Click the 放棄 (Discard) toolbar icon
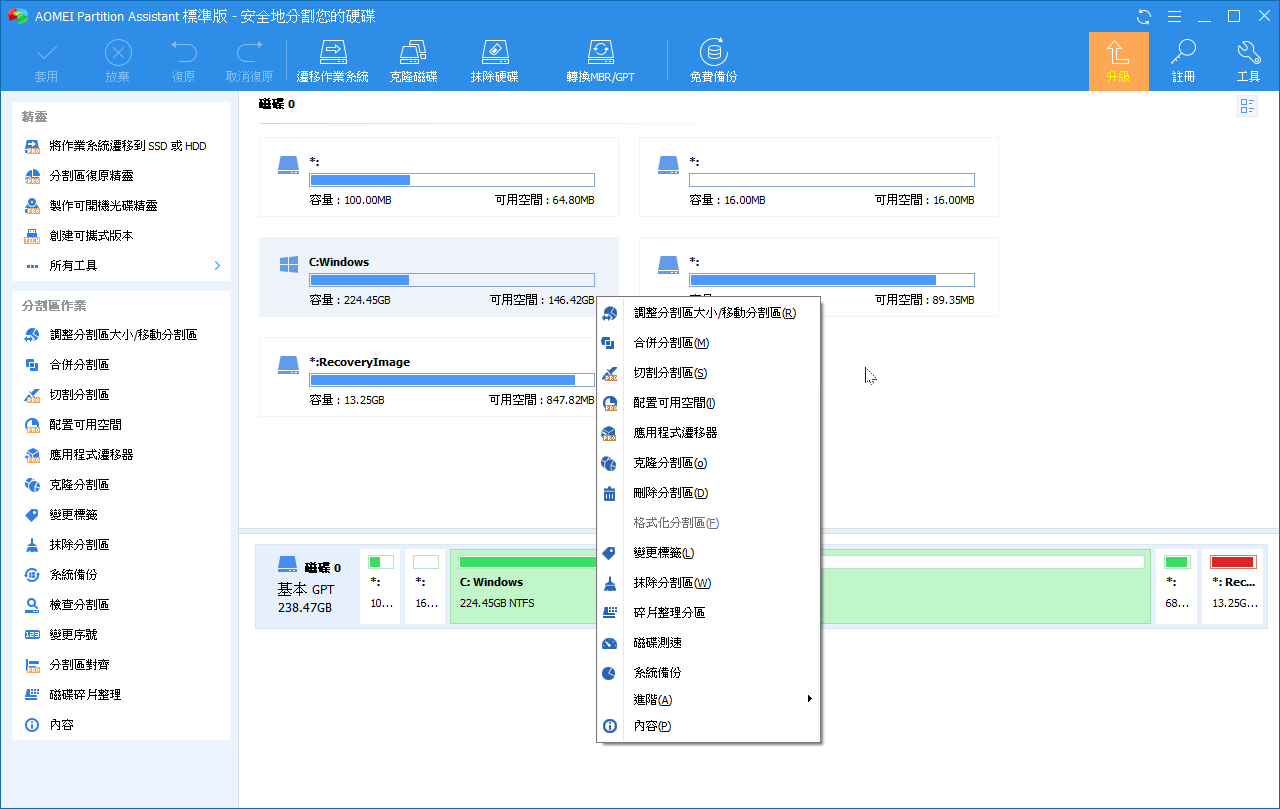 118,62
